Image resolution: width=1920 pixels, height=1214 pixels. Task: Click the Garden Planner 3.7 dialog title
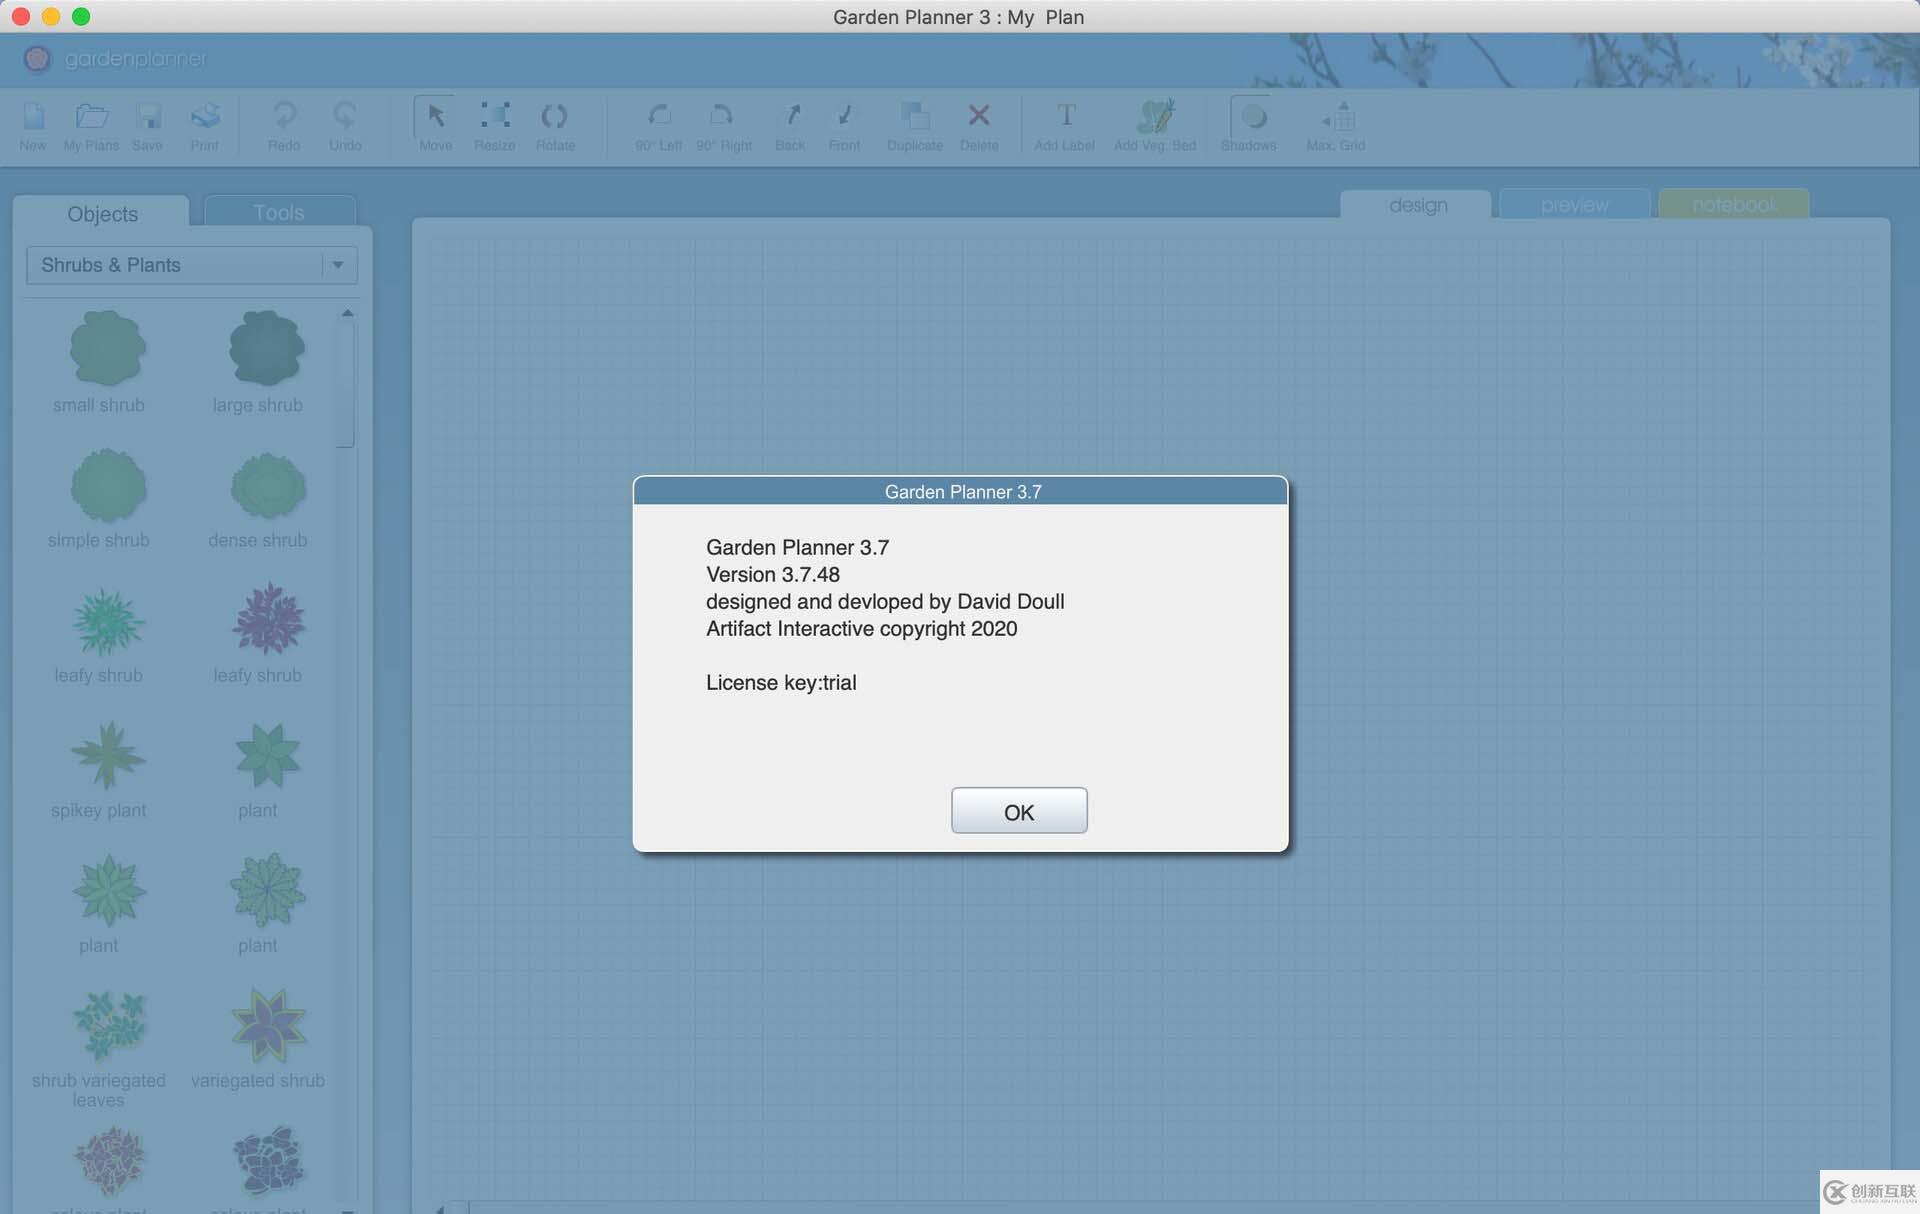click(x=962, y=491)
